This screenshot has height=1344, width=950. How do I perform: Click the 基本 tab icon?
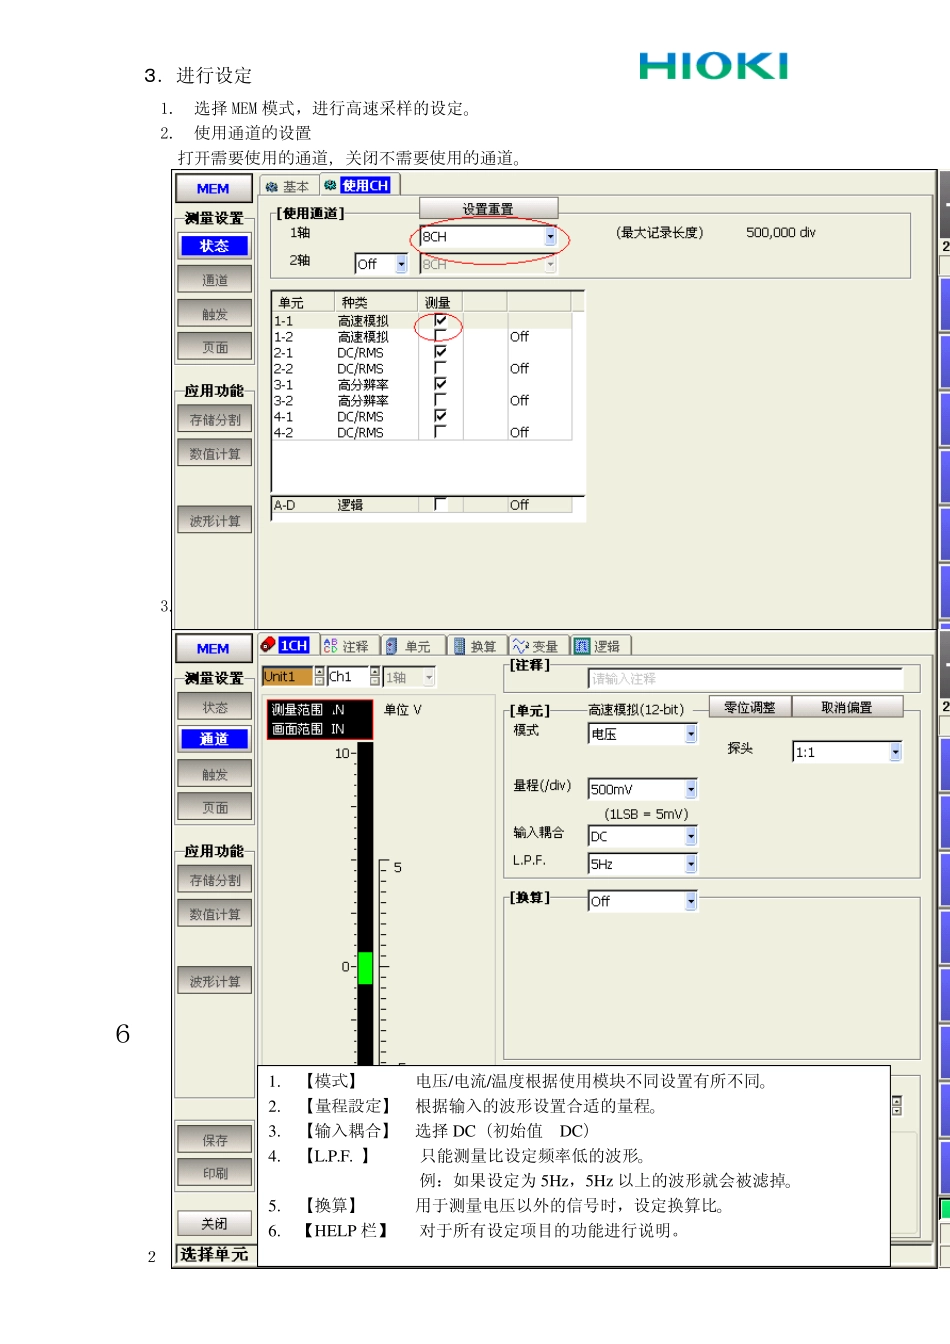(x=271, y=186)
